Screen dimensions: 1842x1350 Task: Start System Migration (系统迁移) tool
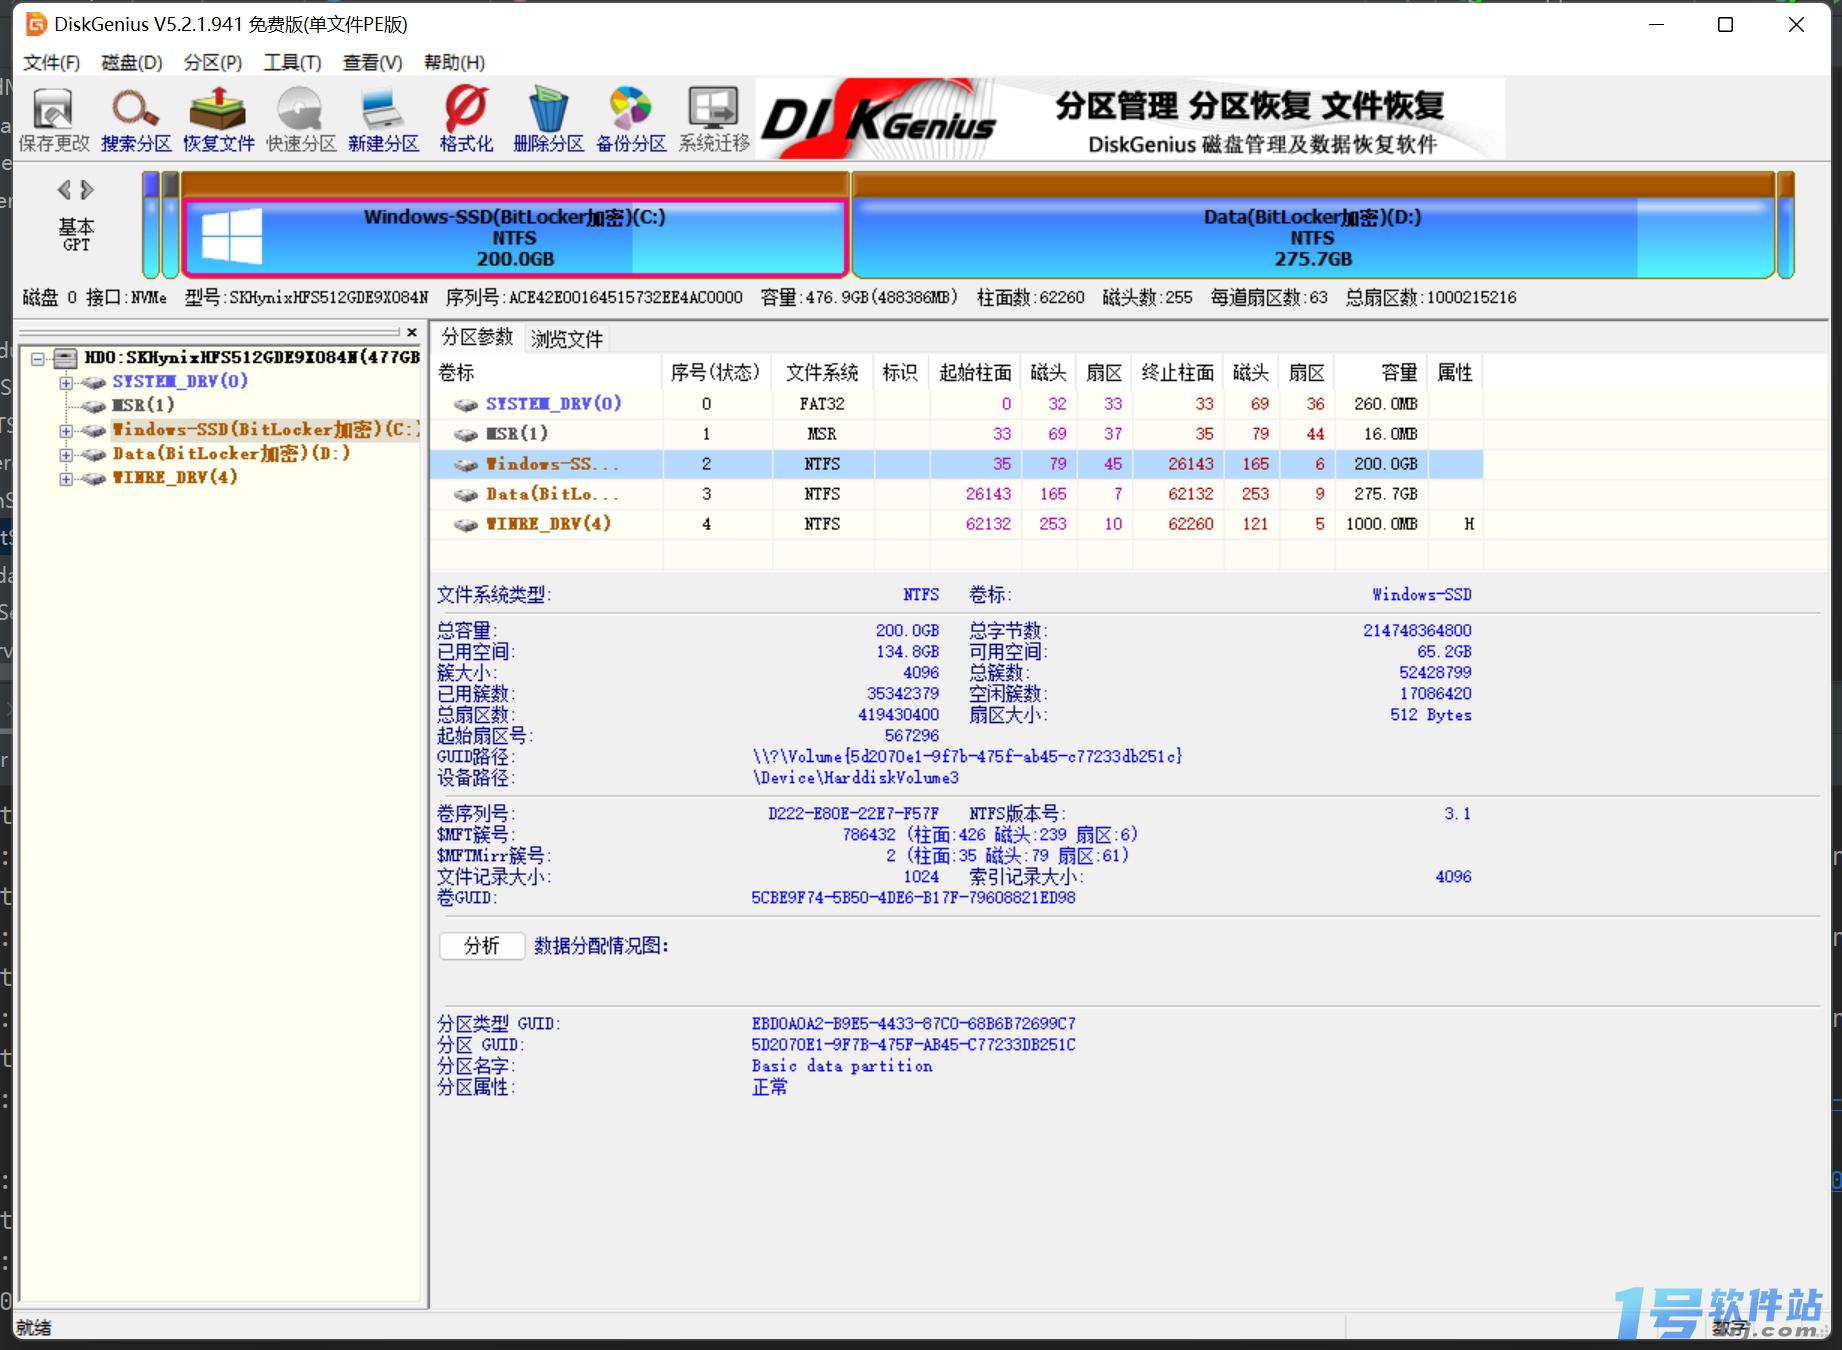tap(714, 120)
